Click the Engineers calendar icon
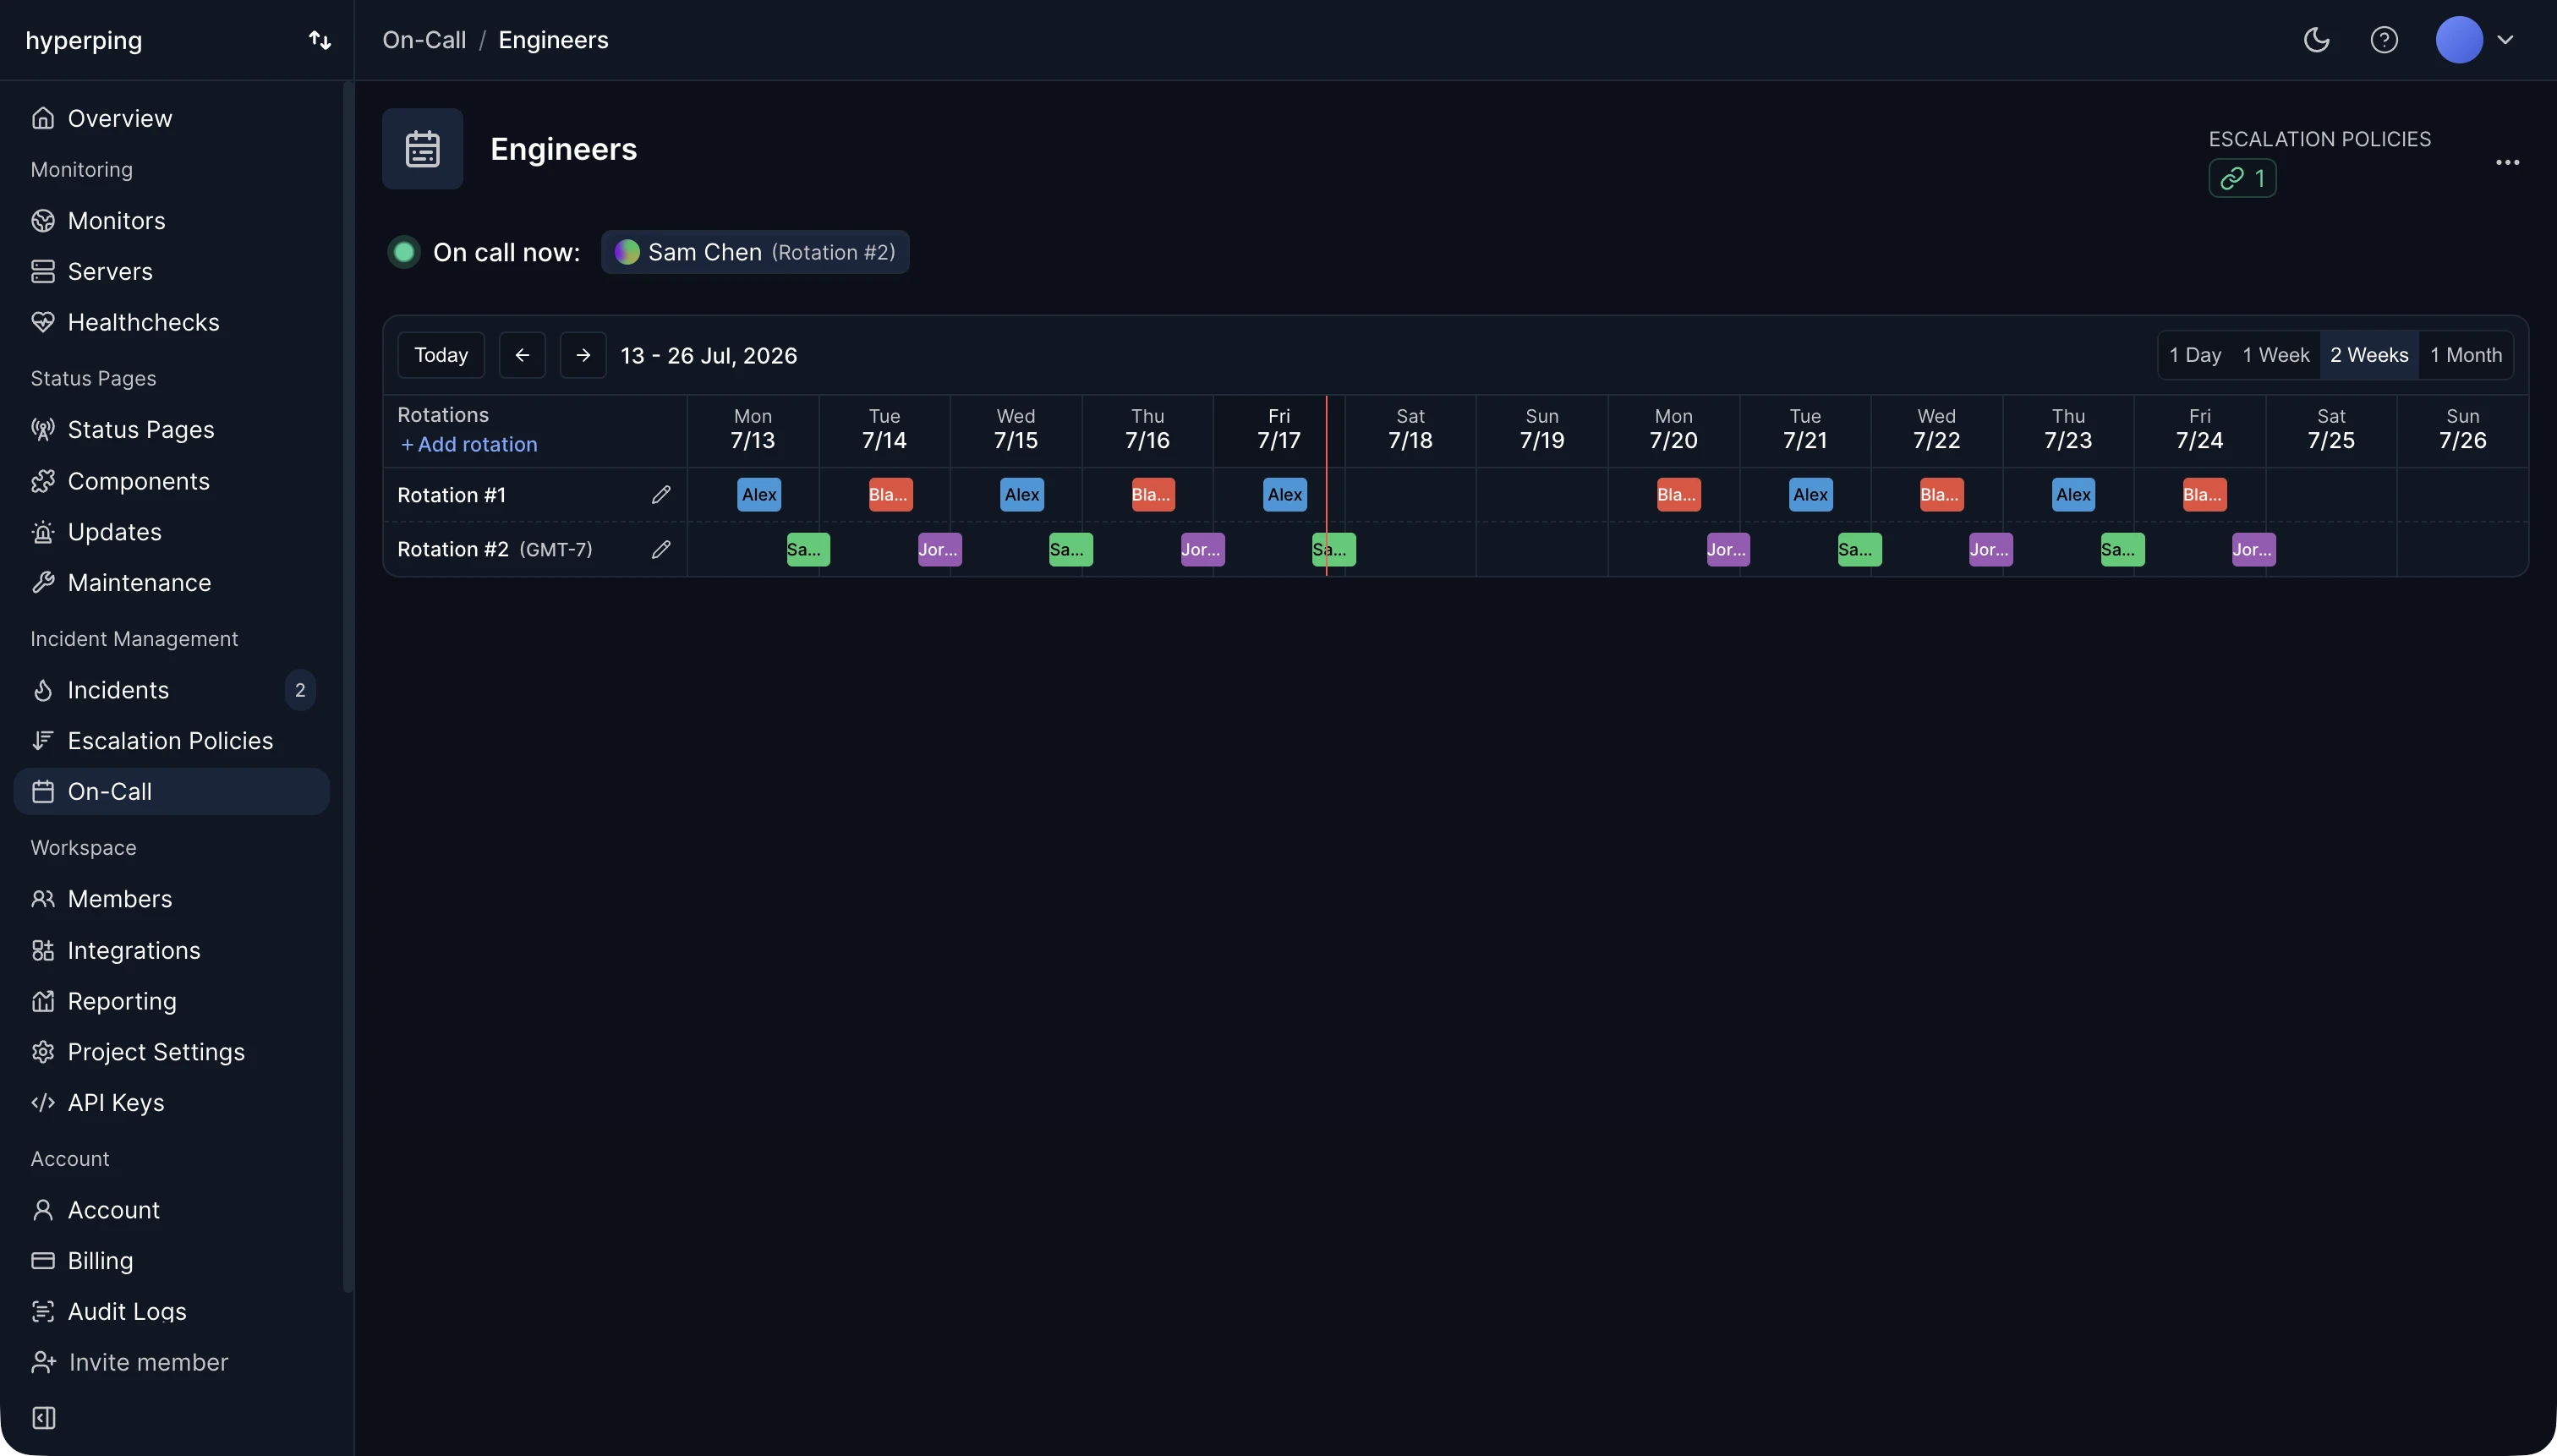2557x1456 pixels. 422,149
